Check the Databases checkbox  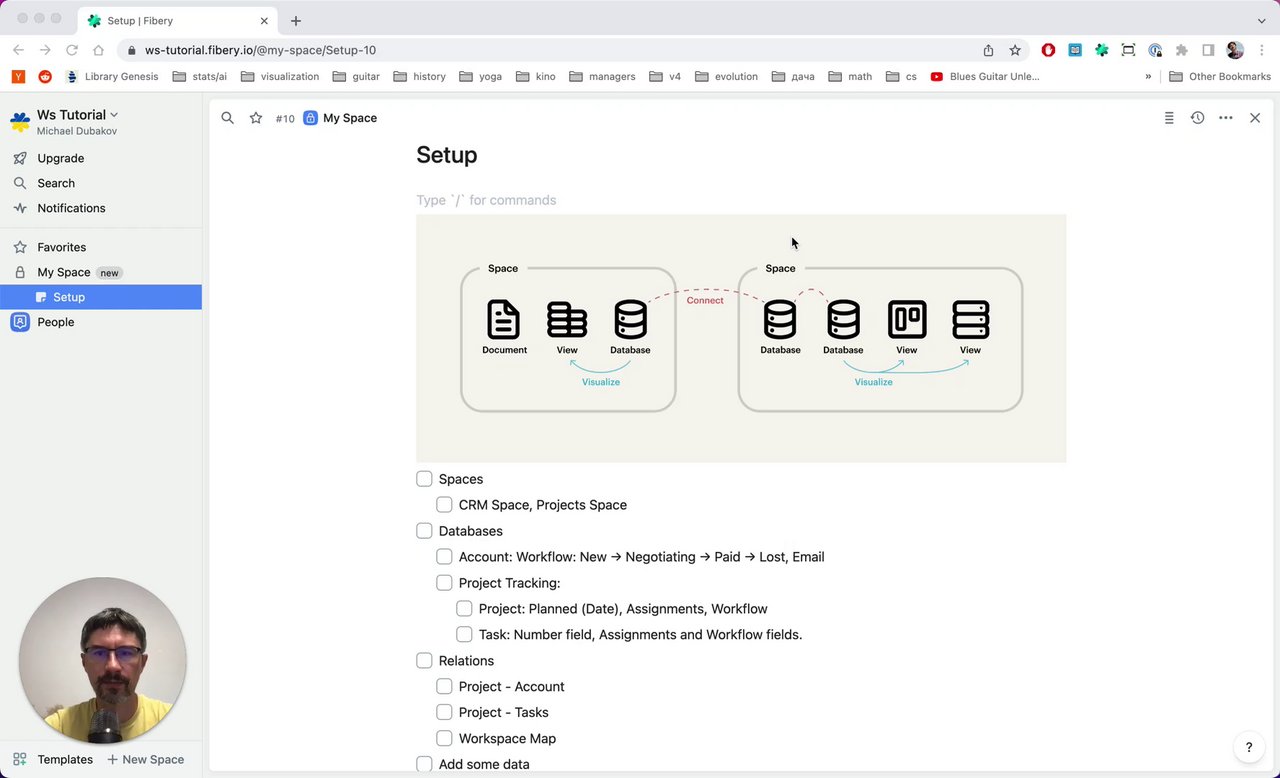click(x=425, y=531)
